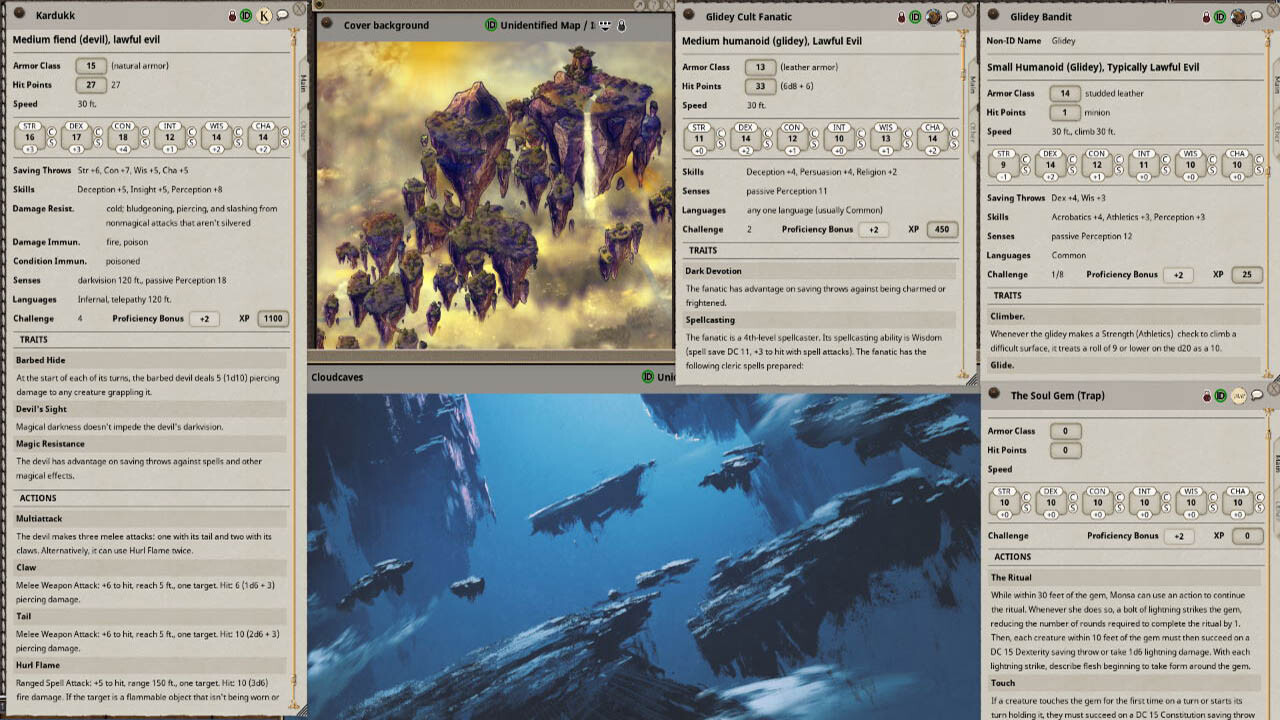
Task: Edit Karduk's Hit Points value field
Action: 90,85
